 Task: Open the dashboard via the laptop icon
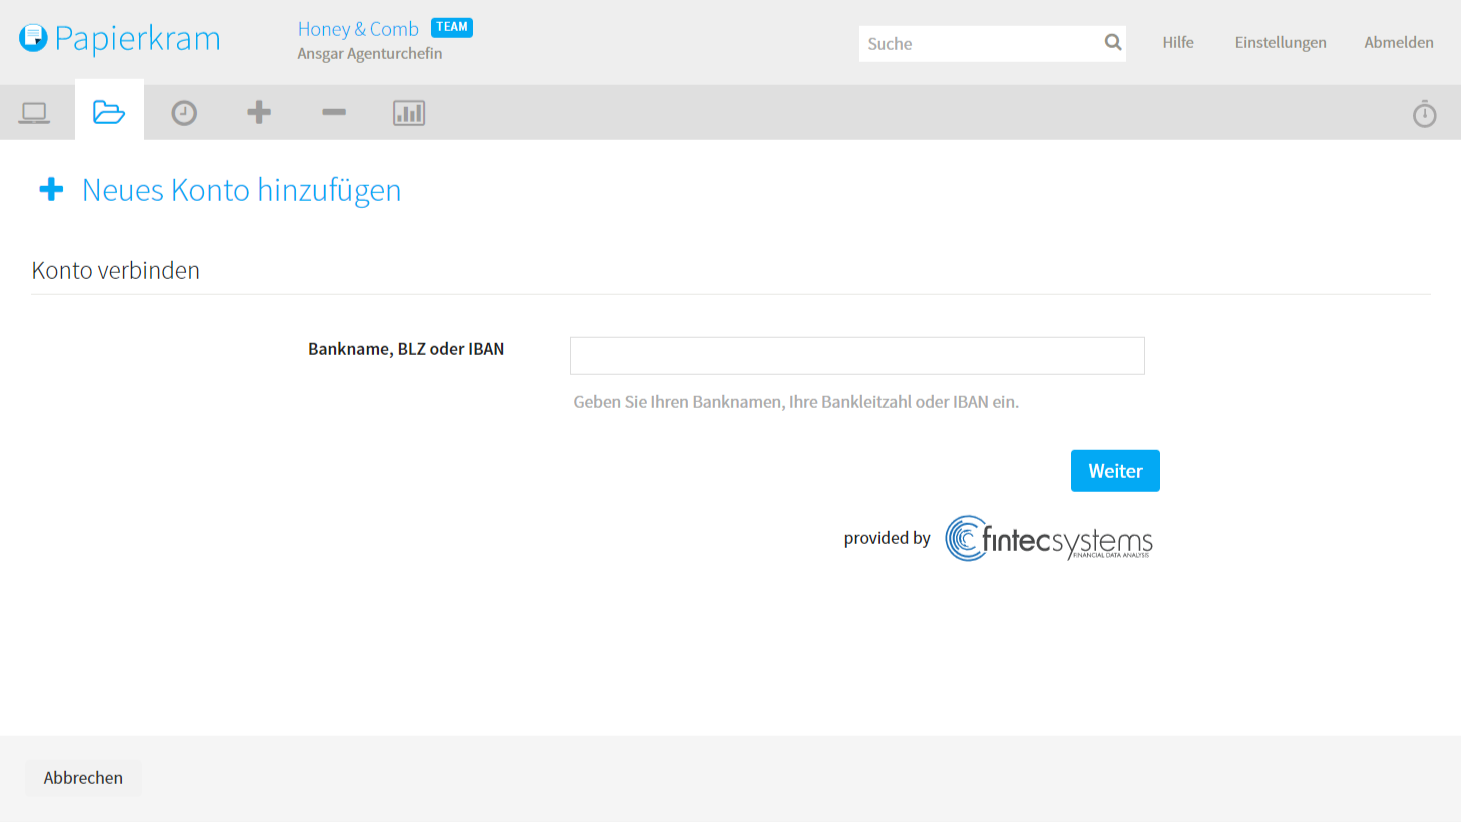34,113
